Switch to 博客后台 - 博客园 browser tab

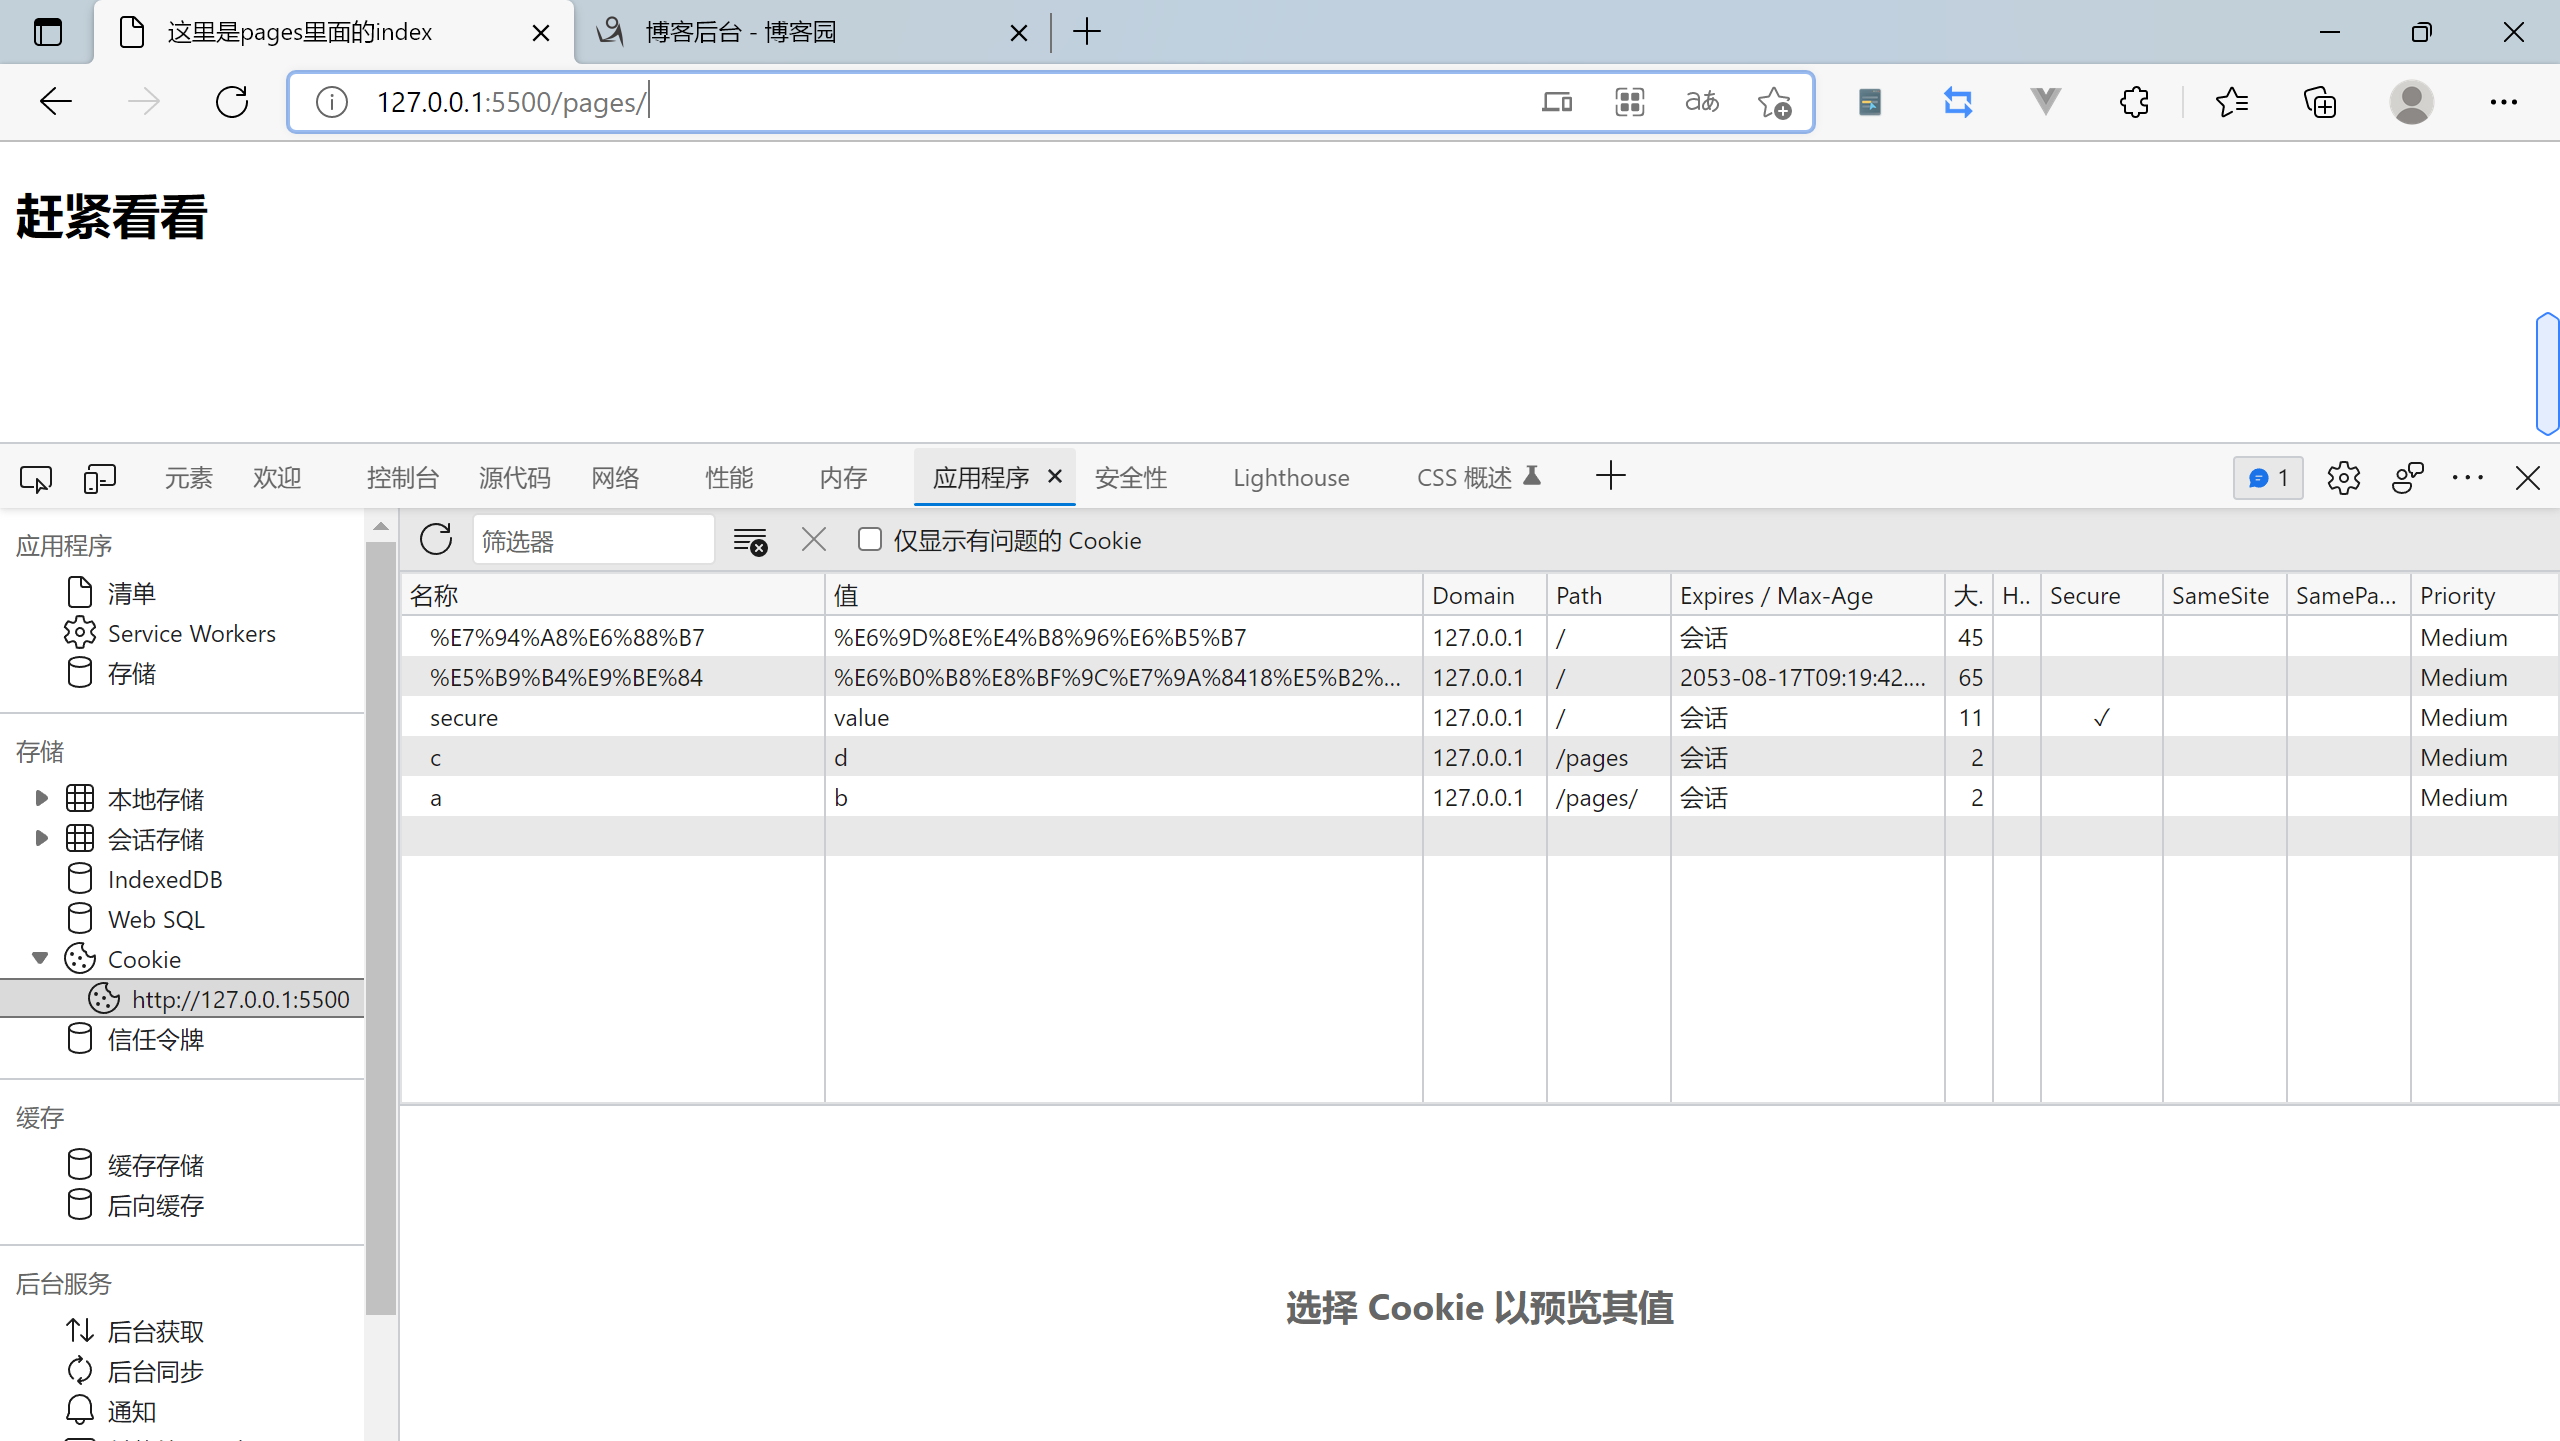tap(812, 32)
